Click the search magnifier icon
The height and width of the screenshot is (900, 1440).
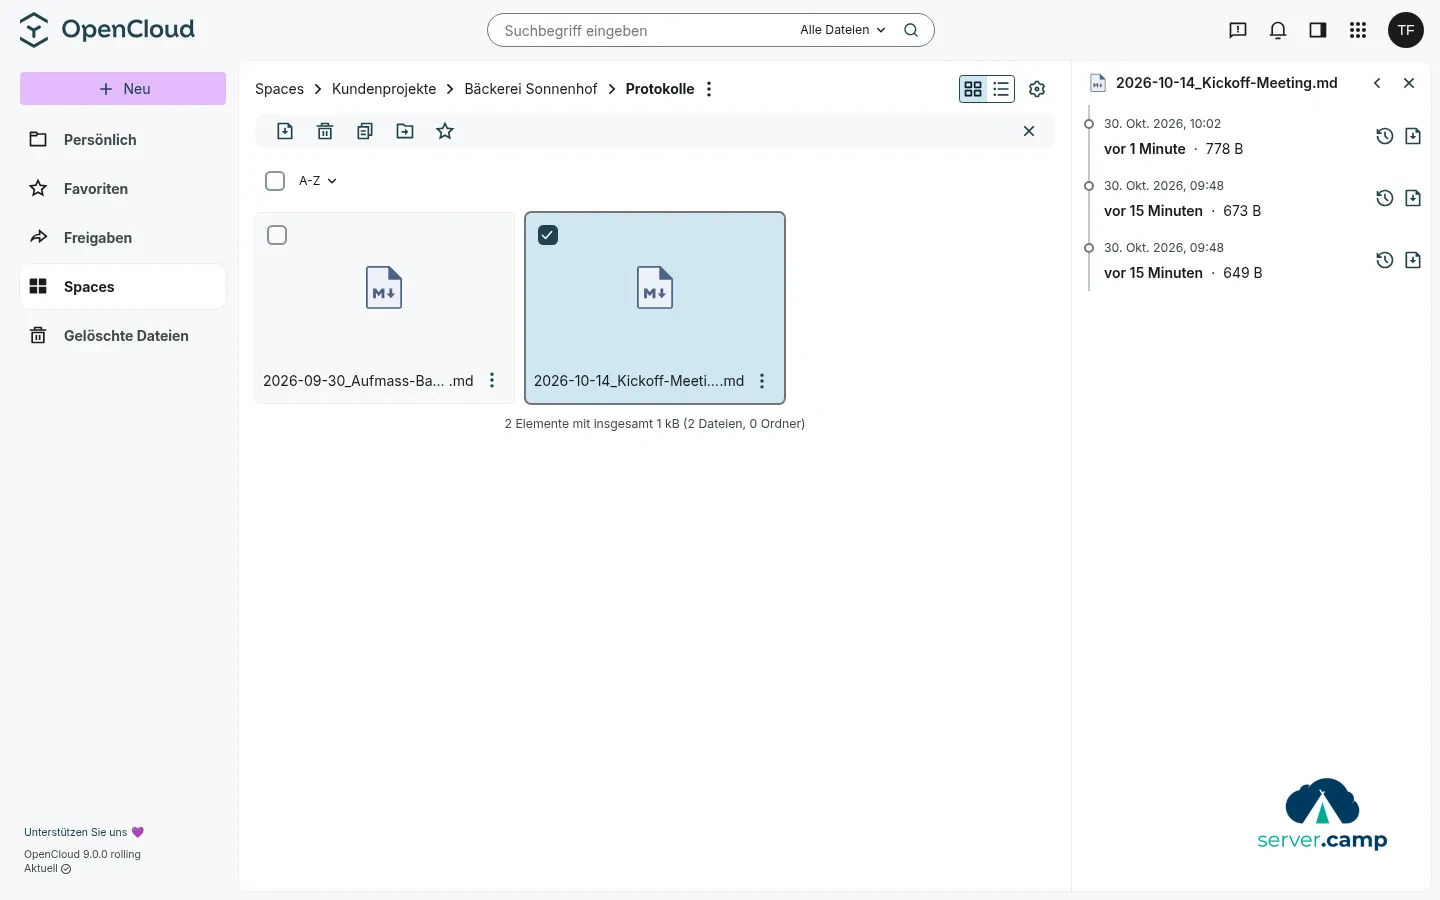[911, 30]
